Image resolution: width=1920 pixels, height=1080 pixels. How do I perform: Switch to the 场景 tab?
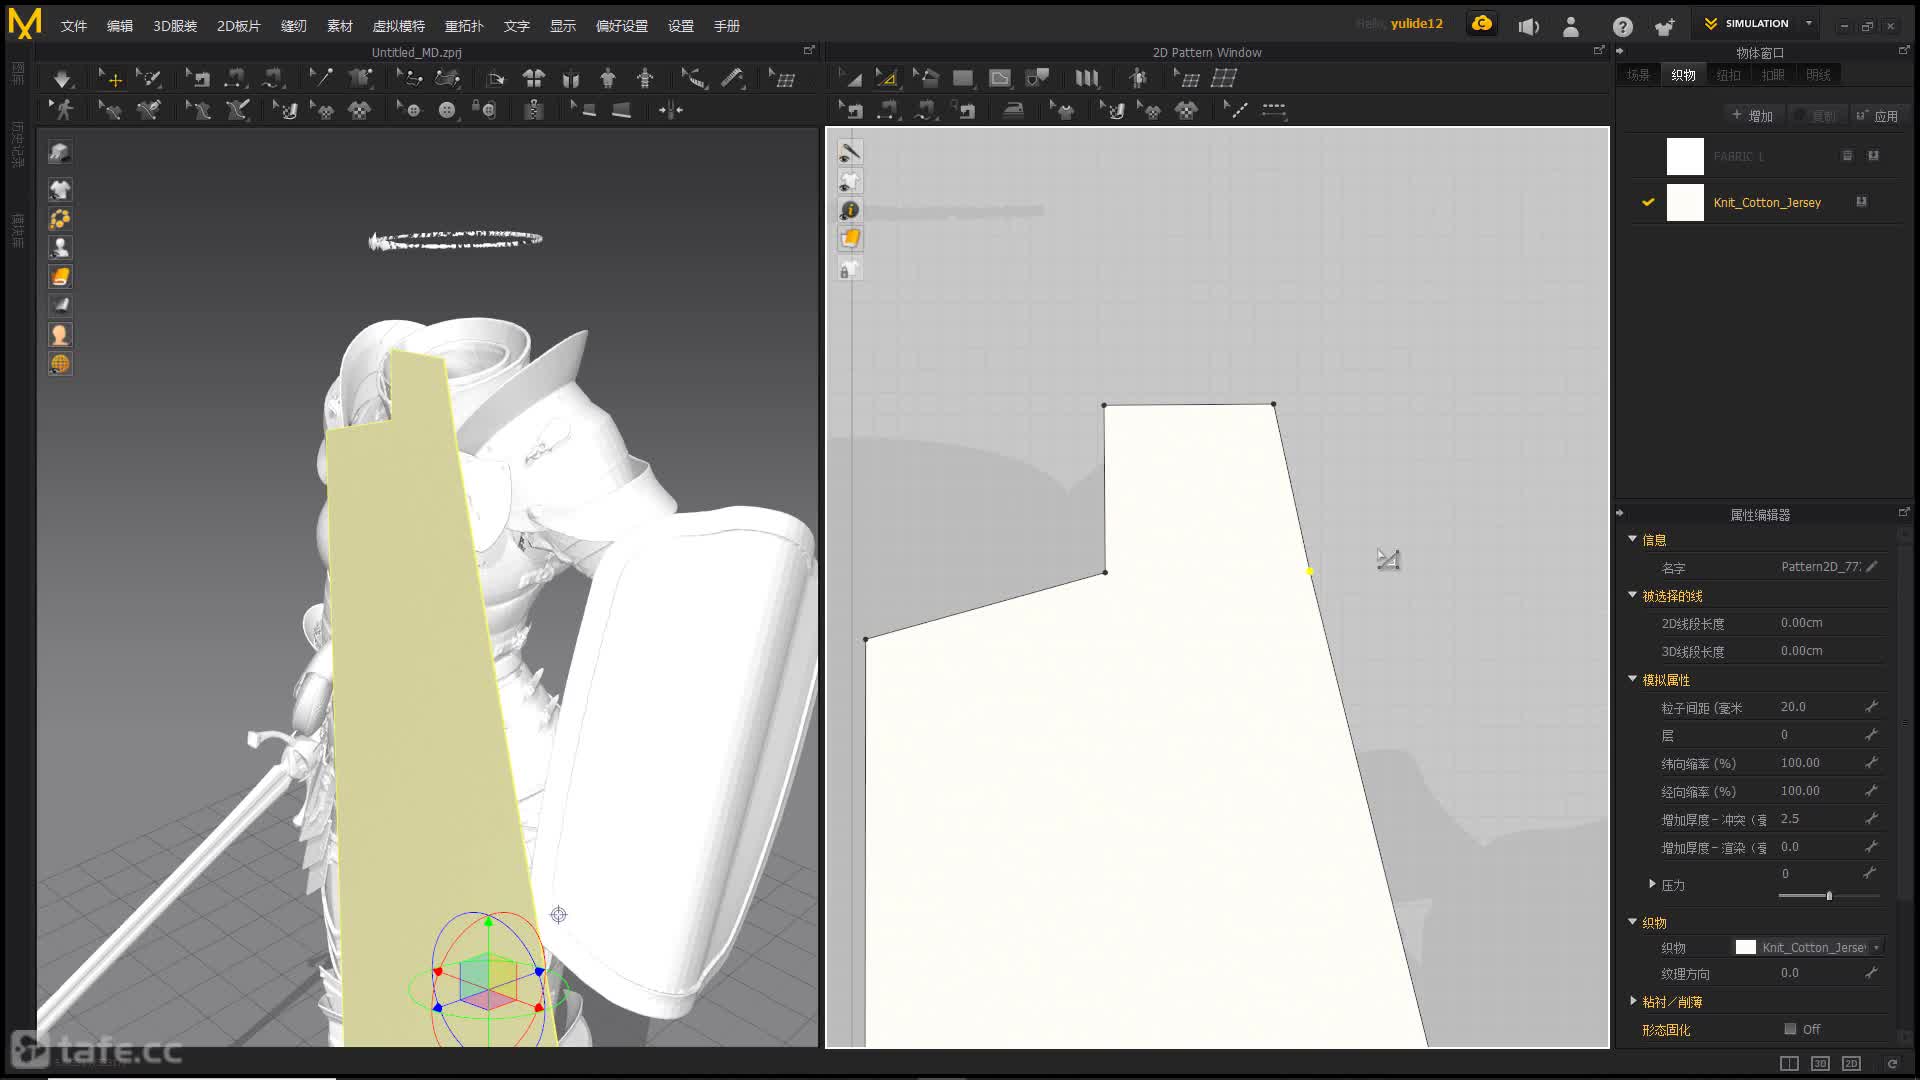click(1638, 75)
